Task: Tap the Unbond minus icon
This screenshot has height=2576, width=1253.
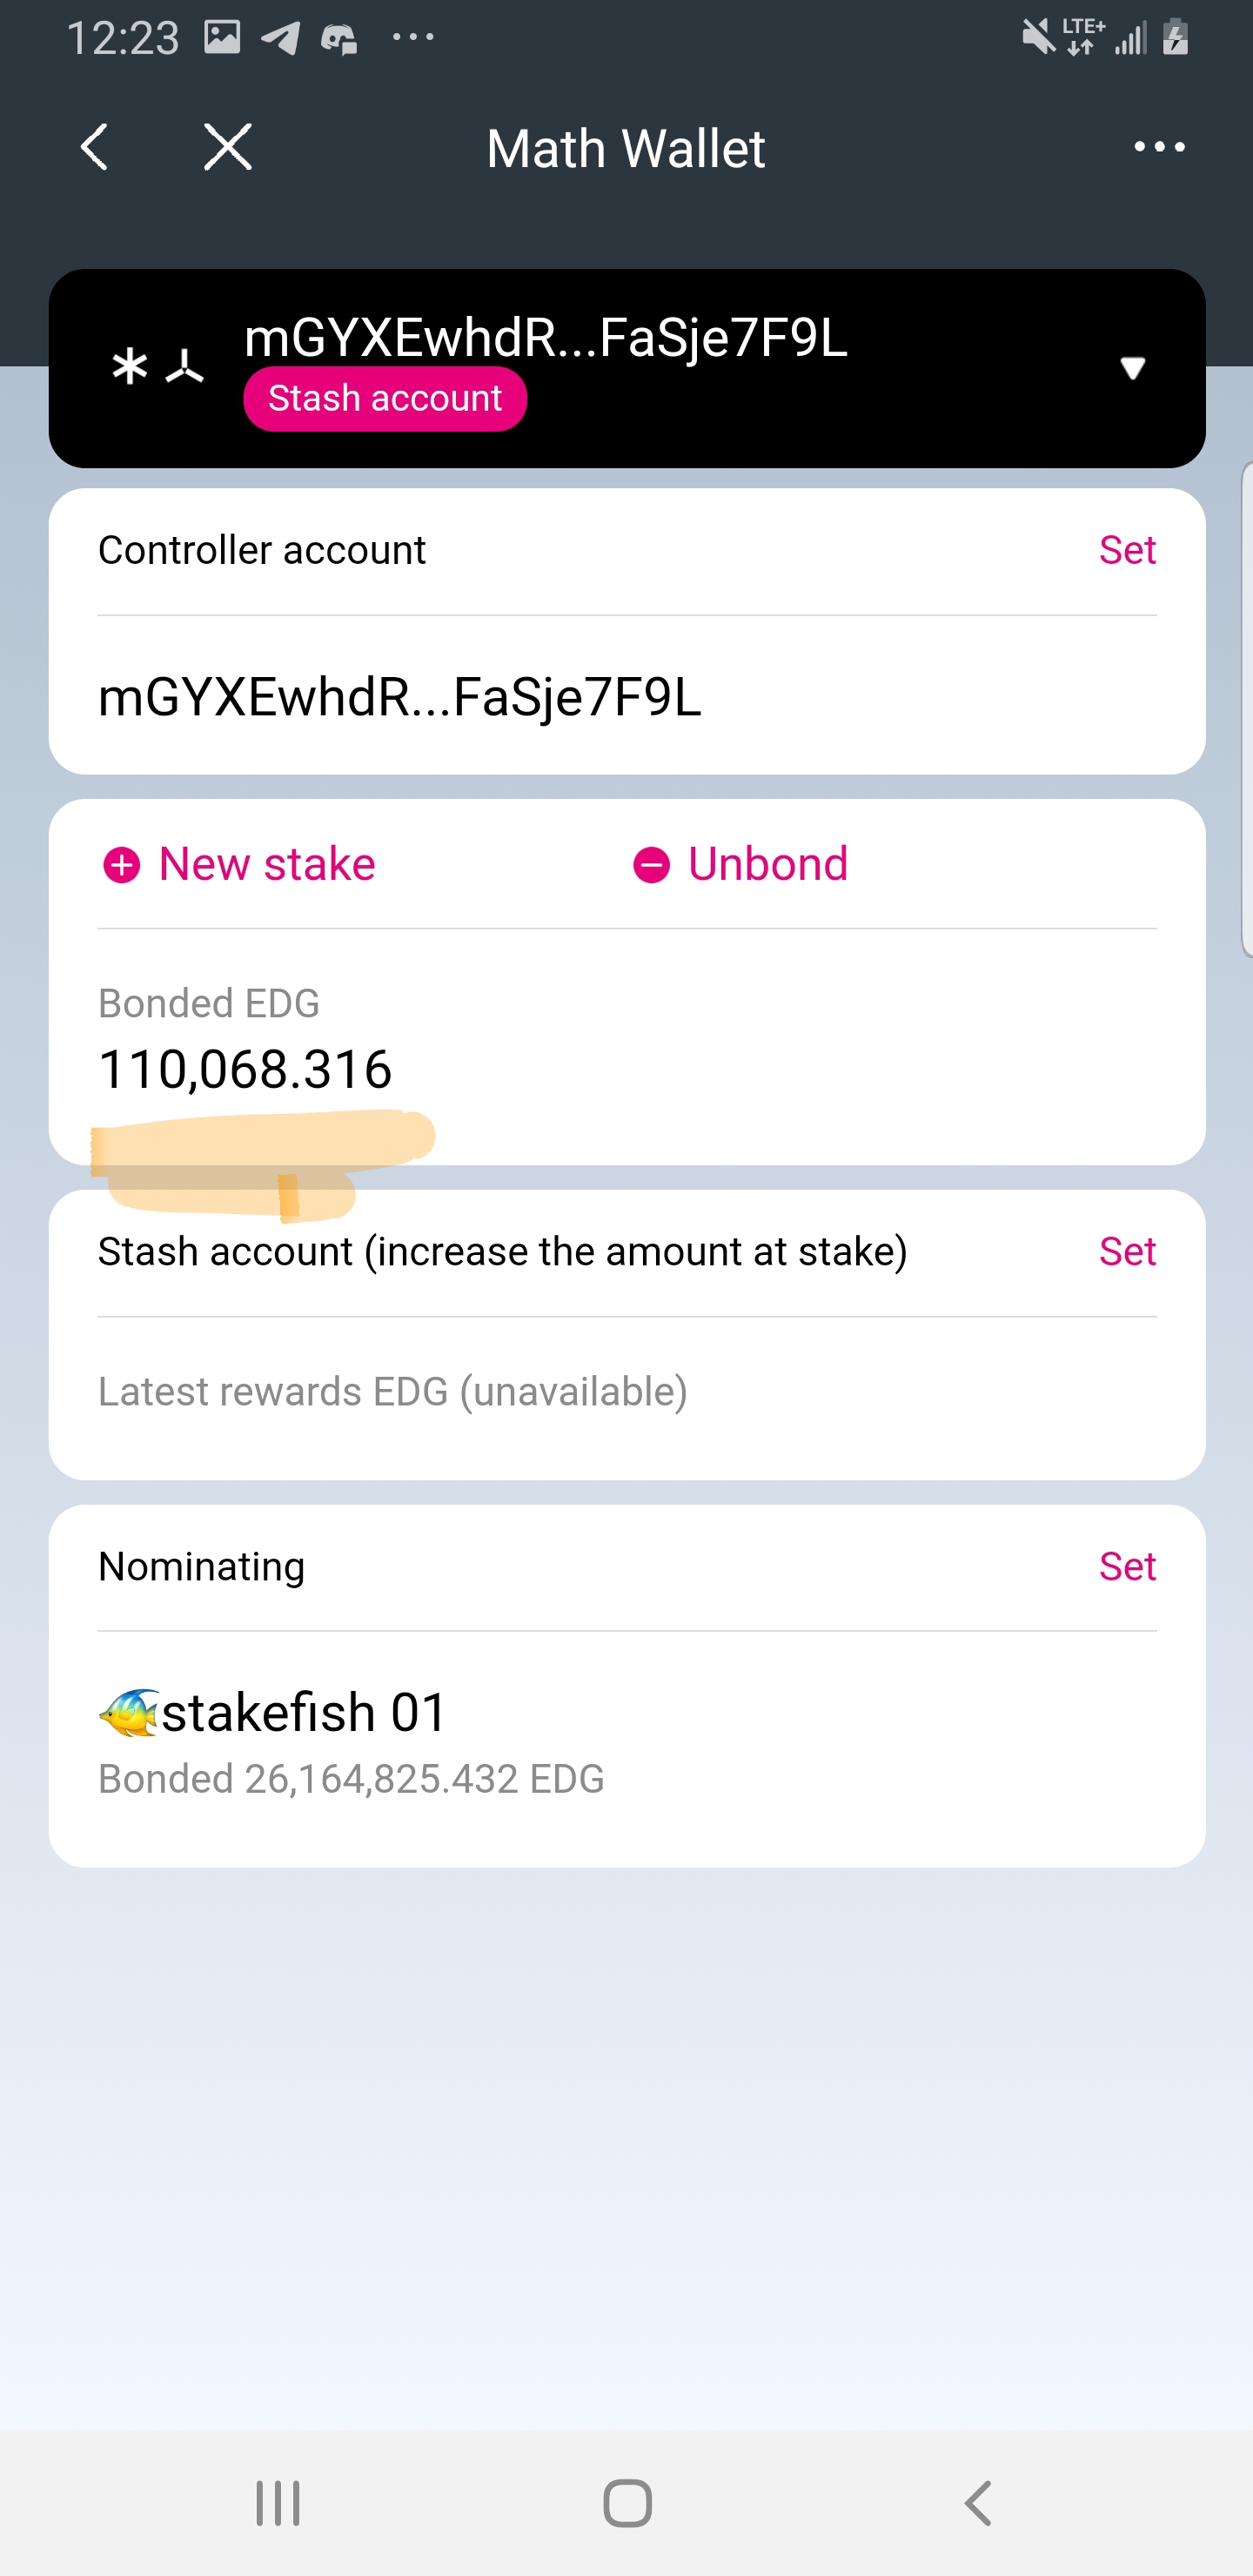Action: click(651, 865)
